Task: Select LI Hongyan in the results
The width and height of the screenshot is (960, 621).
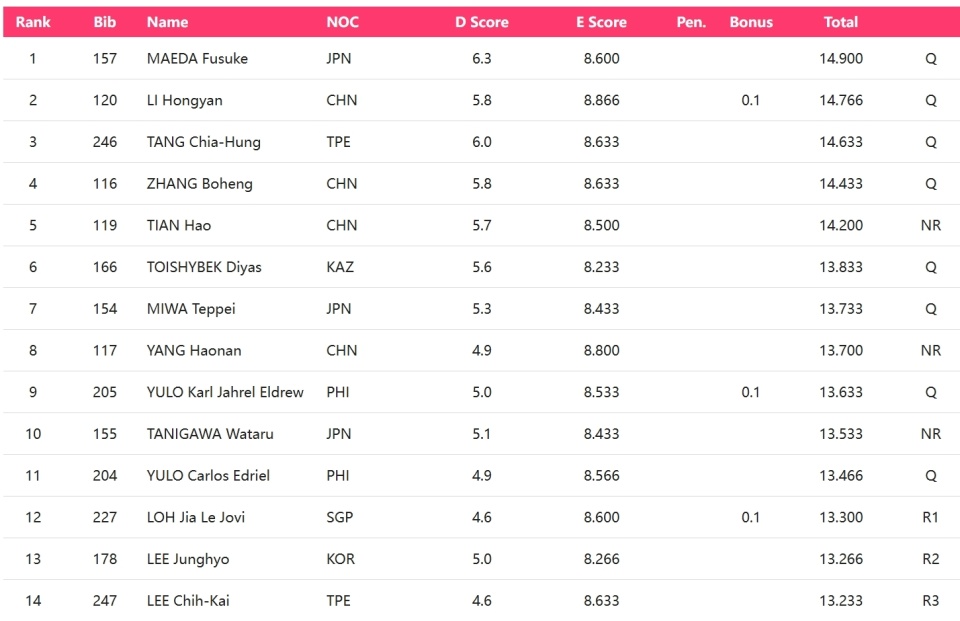Action: pyautogui.click(x=184, y=100)
